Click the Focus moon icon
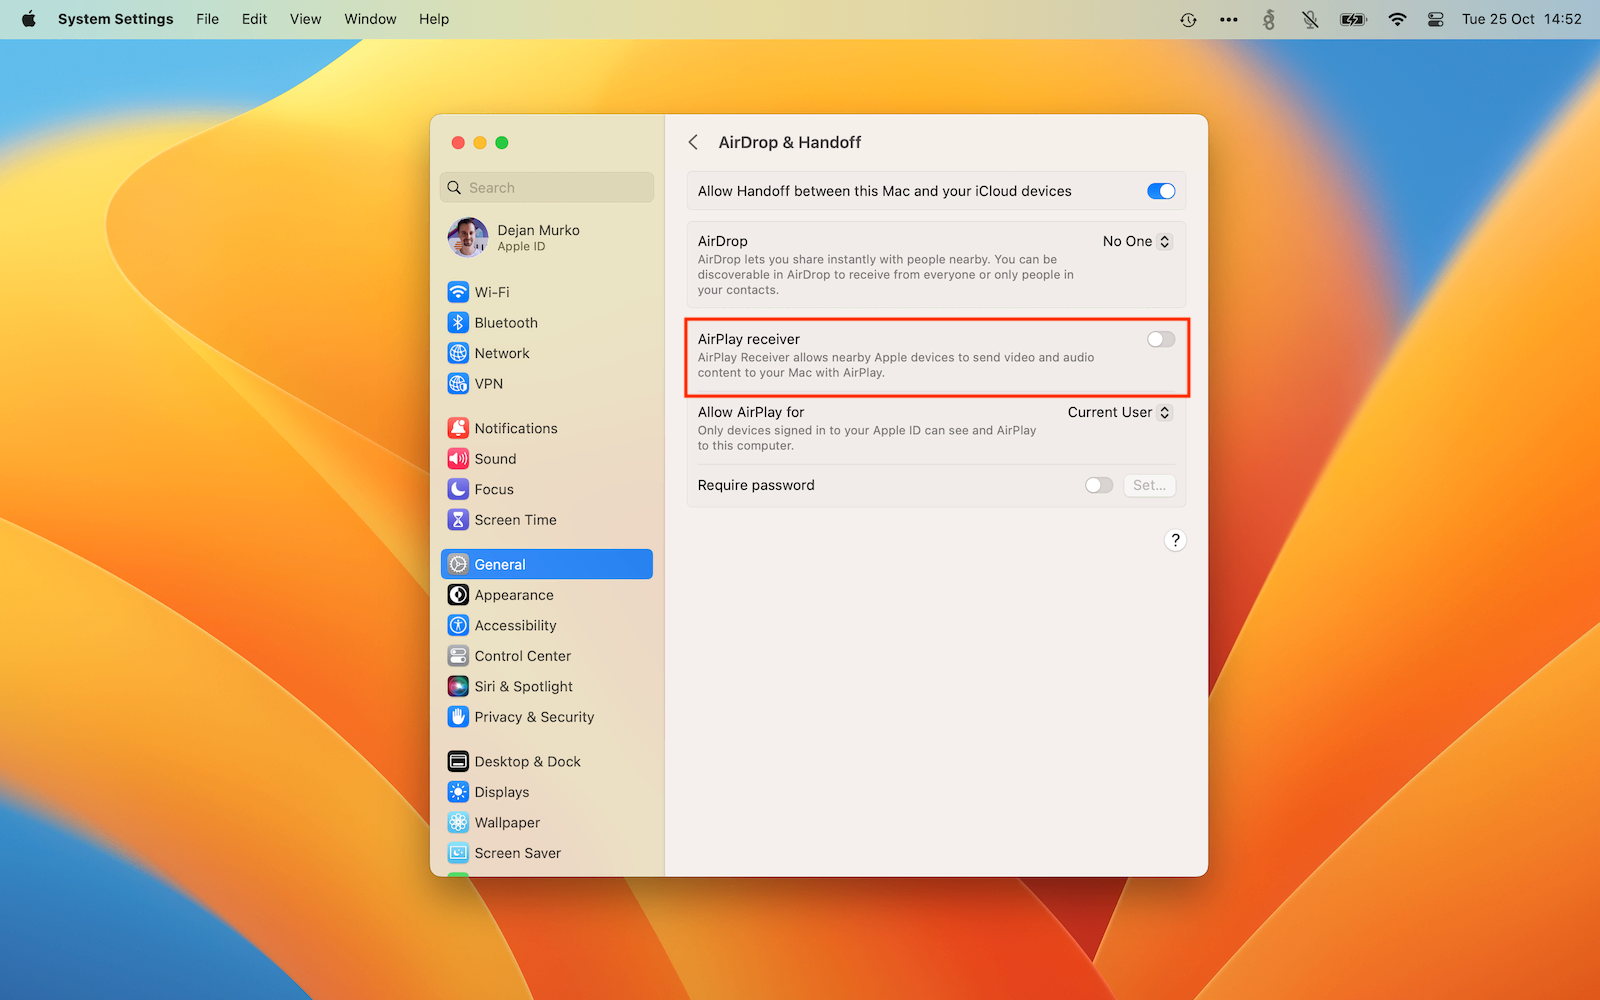 tap(458, 489)
